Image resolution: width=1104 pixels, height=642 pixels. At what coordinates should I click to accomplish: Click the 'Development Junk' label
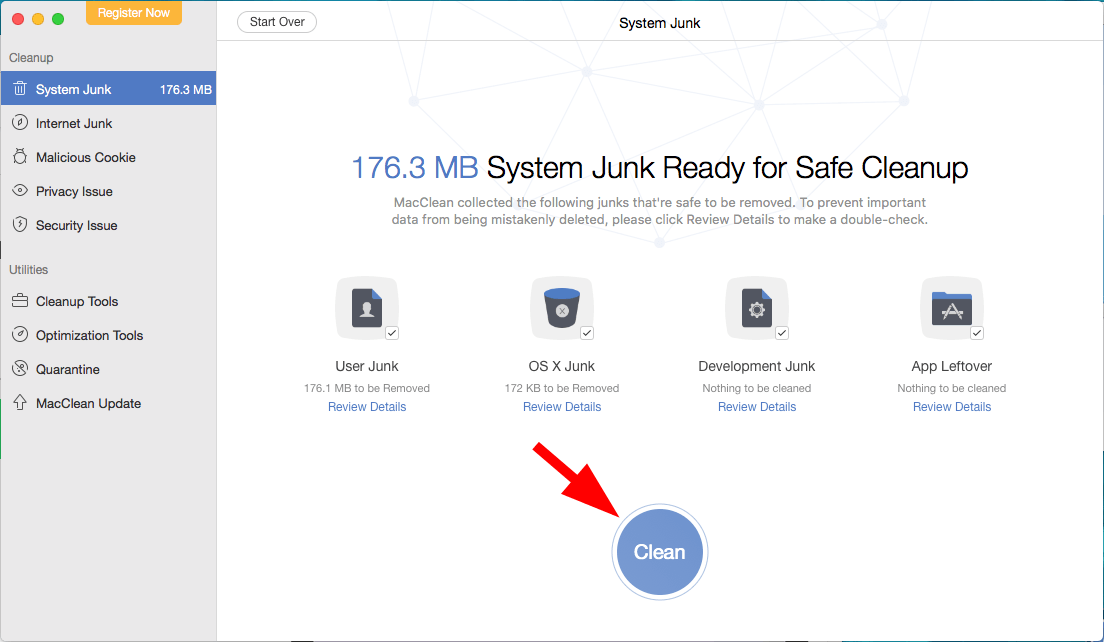click(757, 366)
